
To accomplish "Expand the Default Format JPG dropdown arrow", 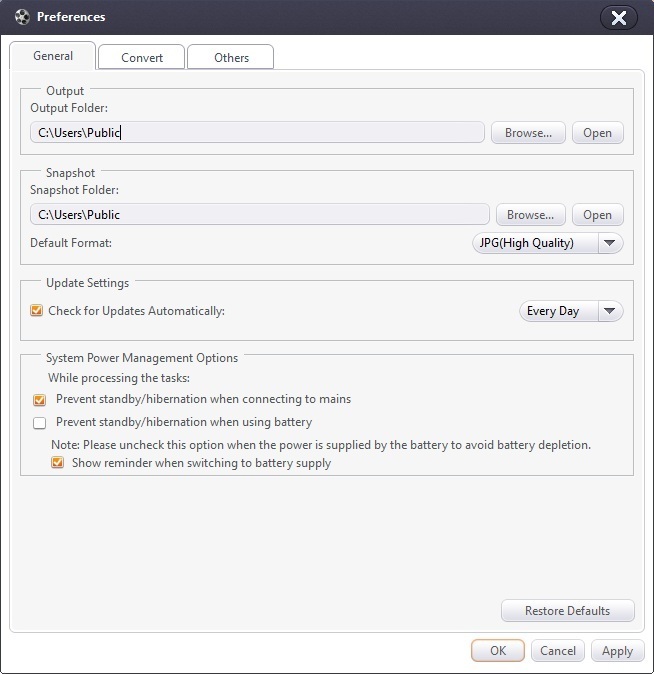I will pyautogui.click(x=610, y=243).
